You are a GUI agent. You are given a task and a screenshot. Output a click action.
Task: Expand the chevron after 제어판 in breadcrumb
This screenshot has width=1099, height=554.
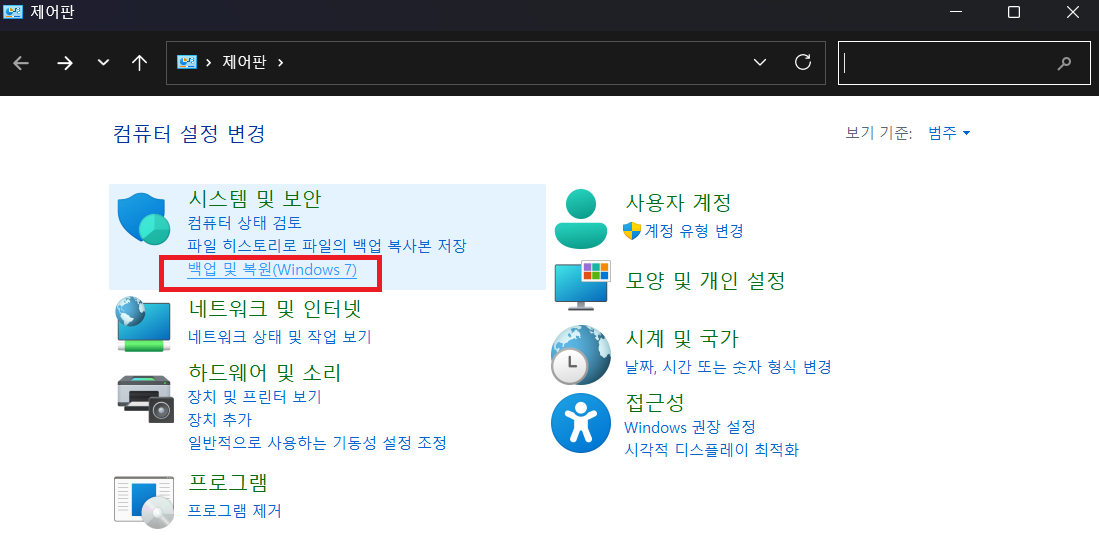[x=280, y=62]
